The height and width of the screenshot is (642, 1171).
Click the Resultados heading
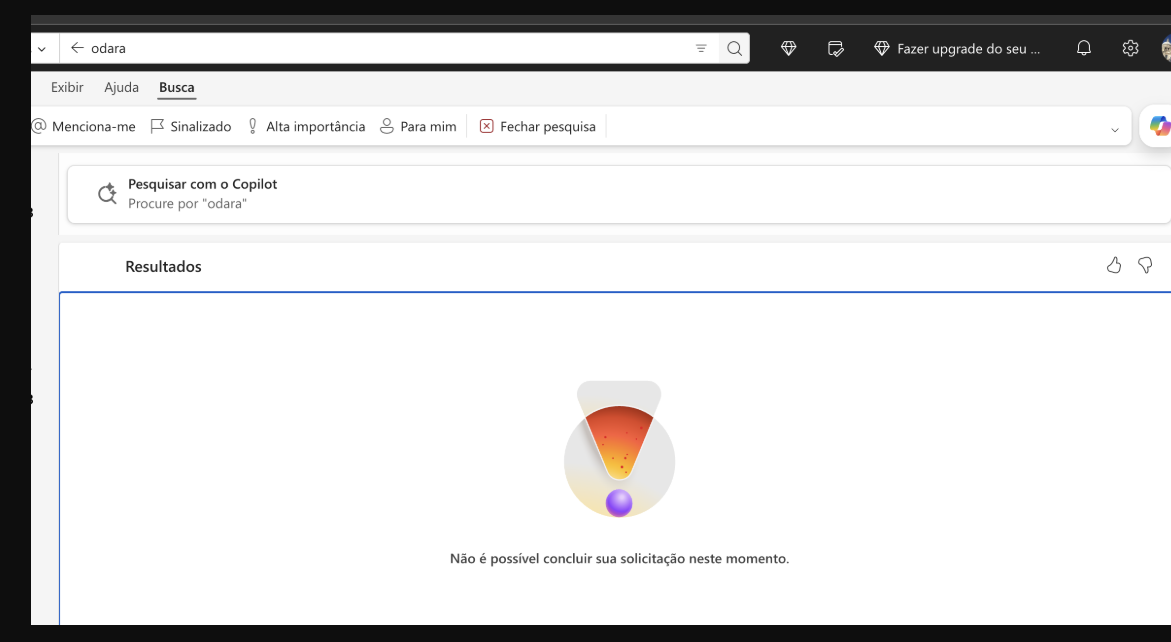click(x=164, y=267)
